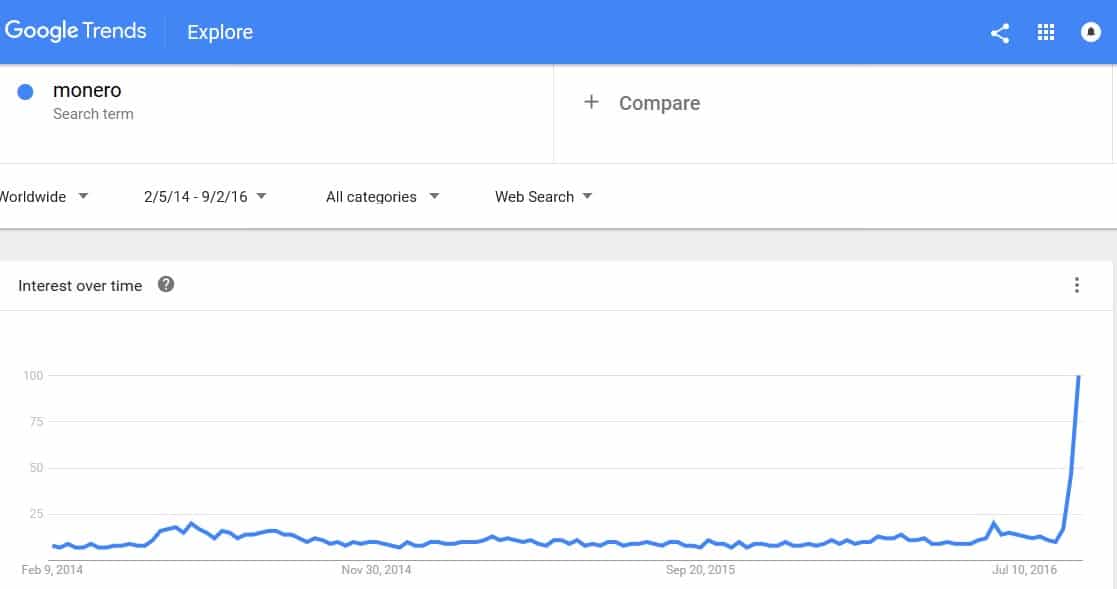Click the Google Trends logo
Screen dimensions: 1117x589
pyautogui.click(x=76, y=31)
